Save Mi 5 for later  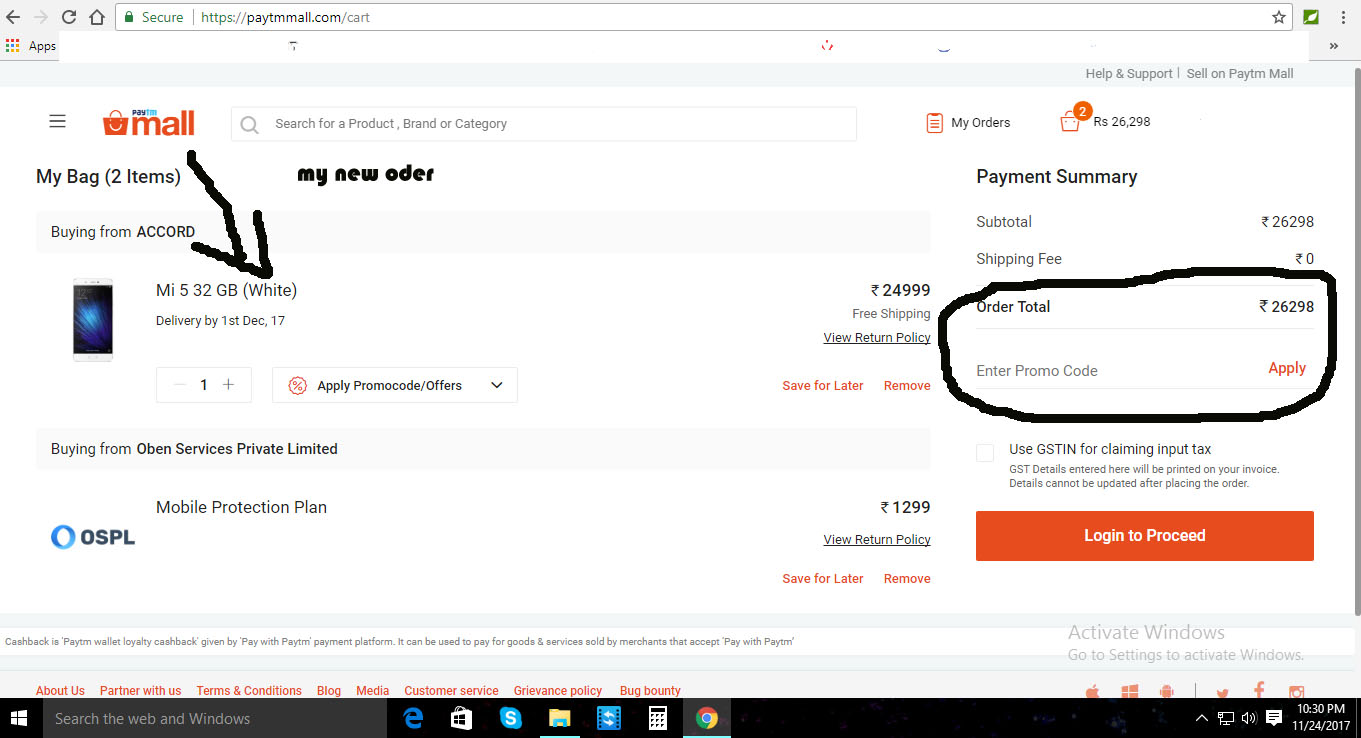[822, 386]
